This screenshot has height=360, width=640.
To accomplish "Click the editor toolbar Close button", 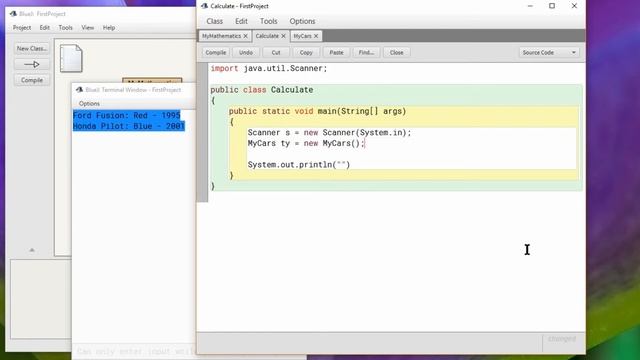I will [396, 52].
